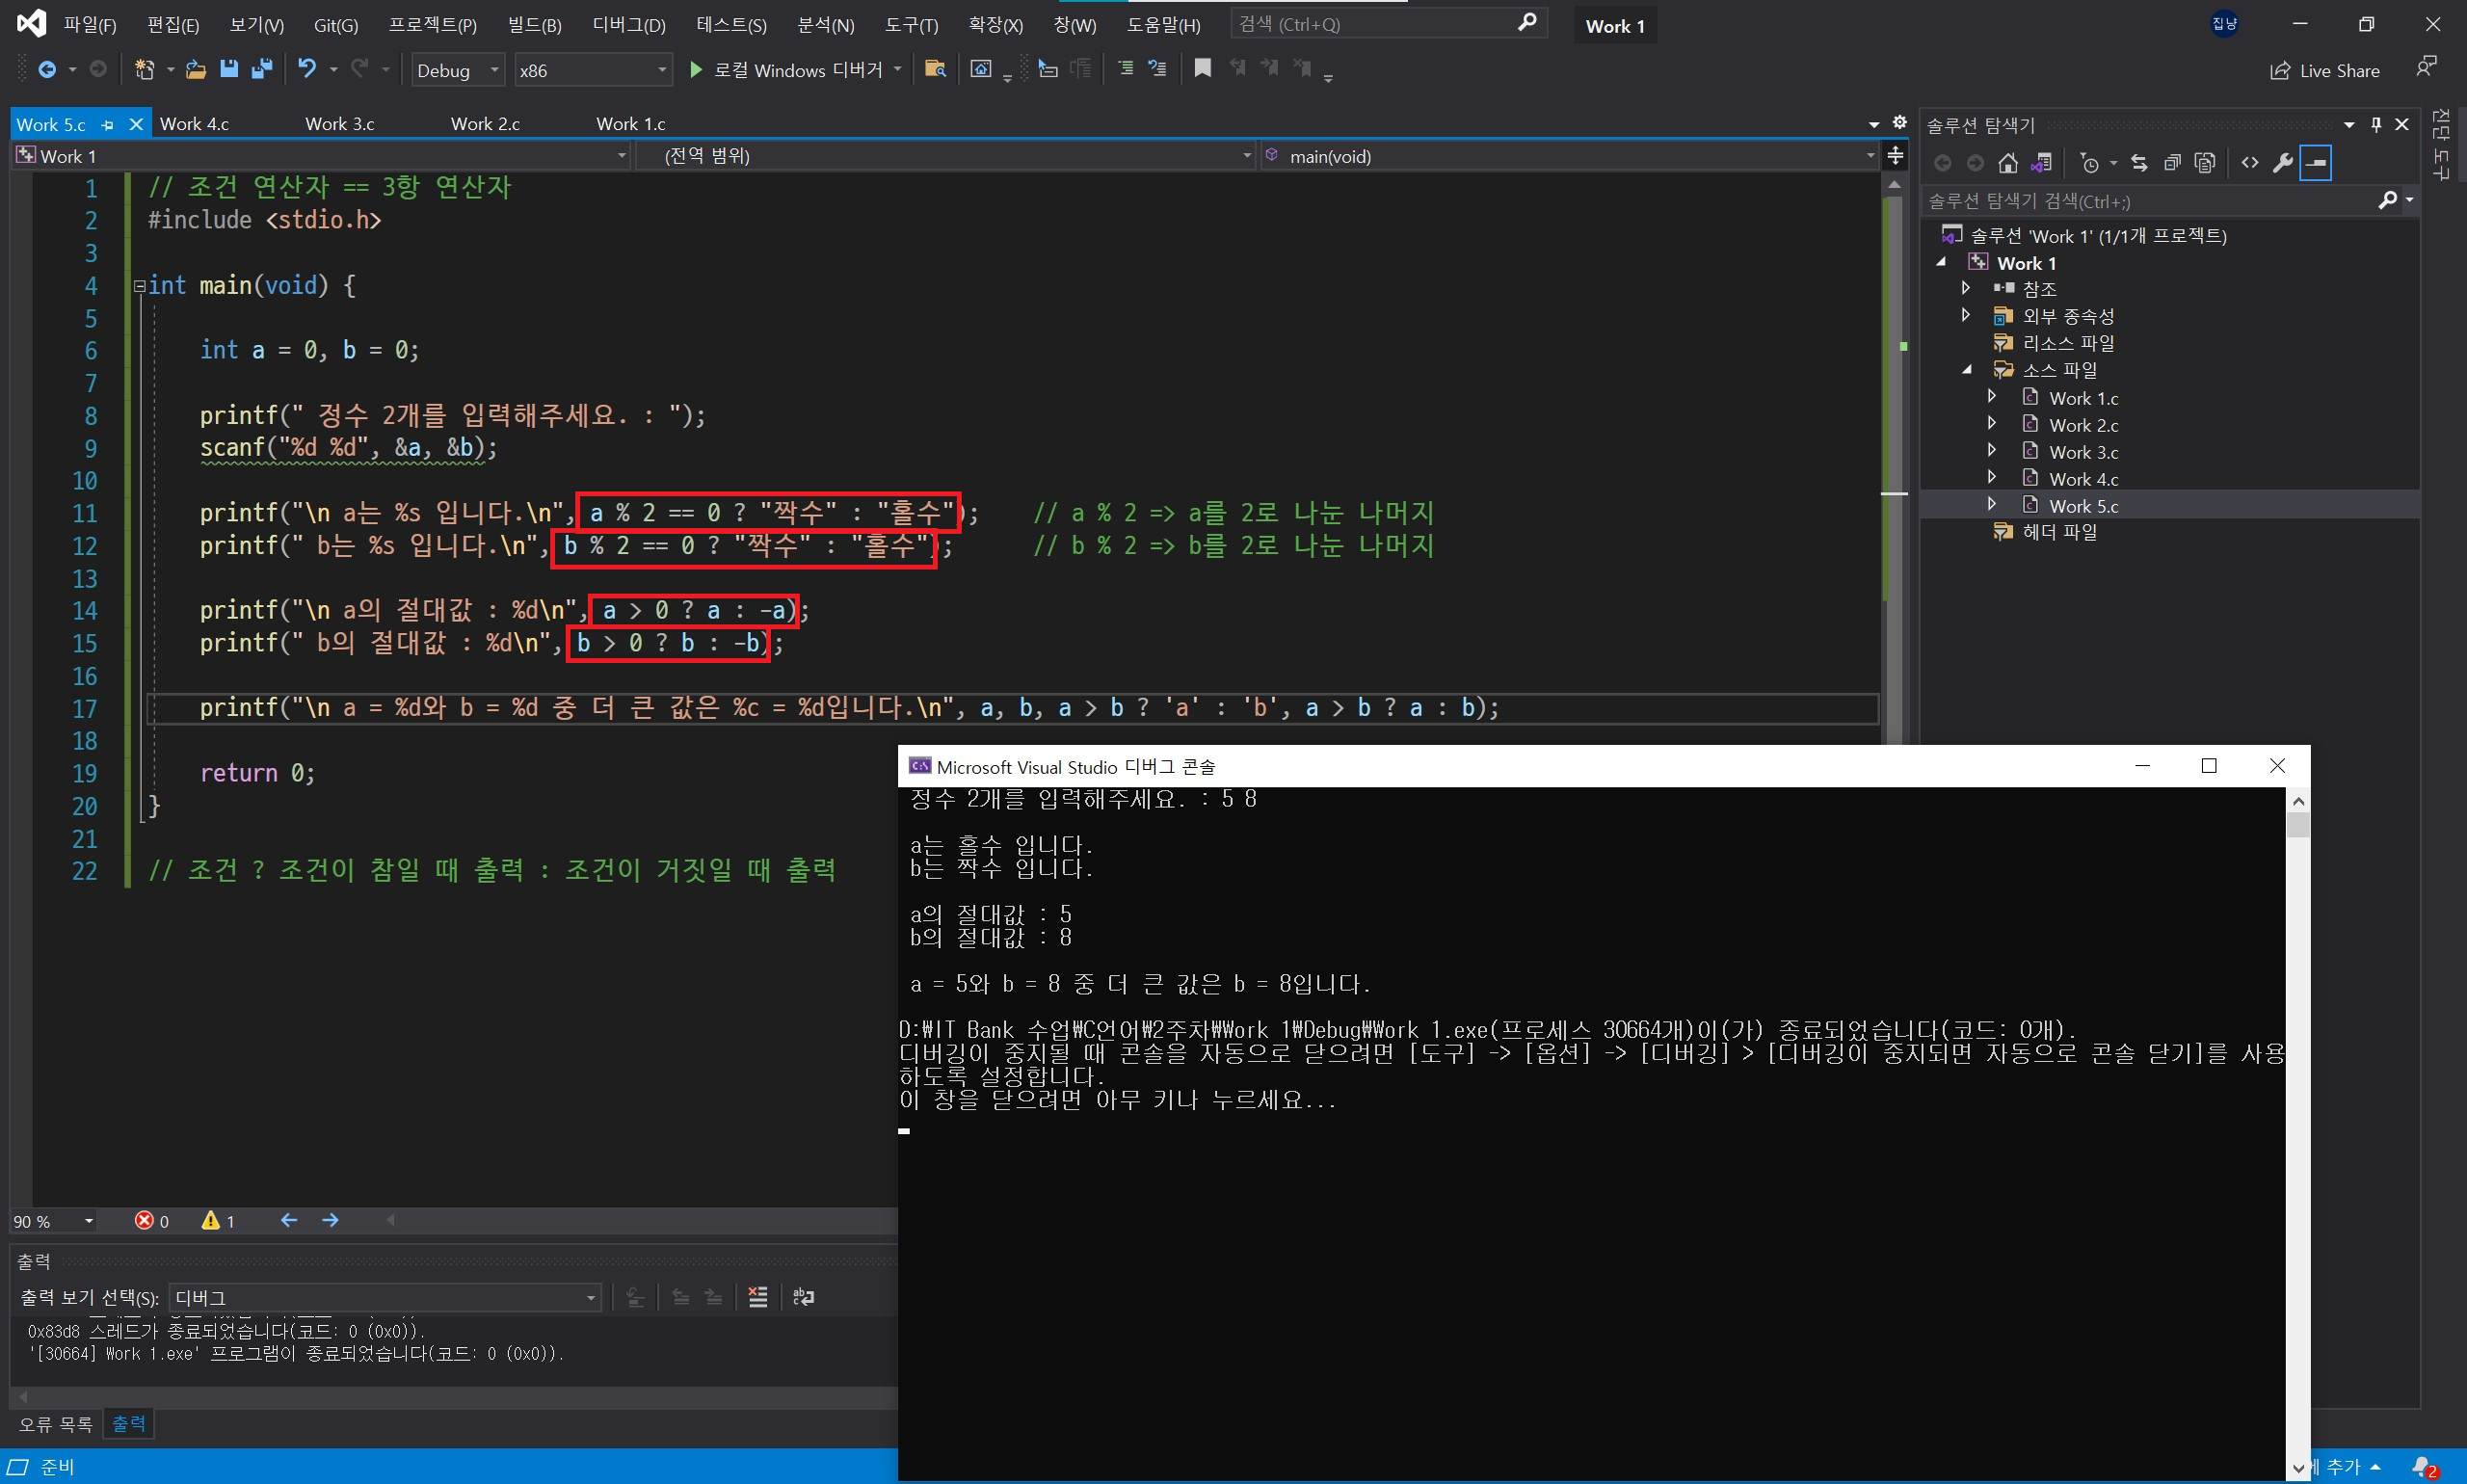Click the Undo arrow icon

click(307, 69)
